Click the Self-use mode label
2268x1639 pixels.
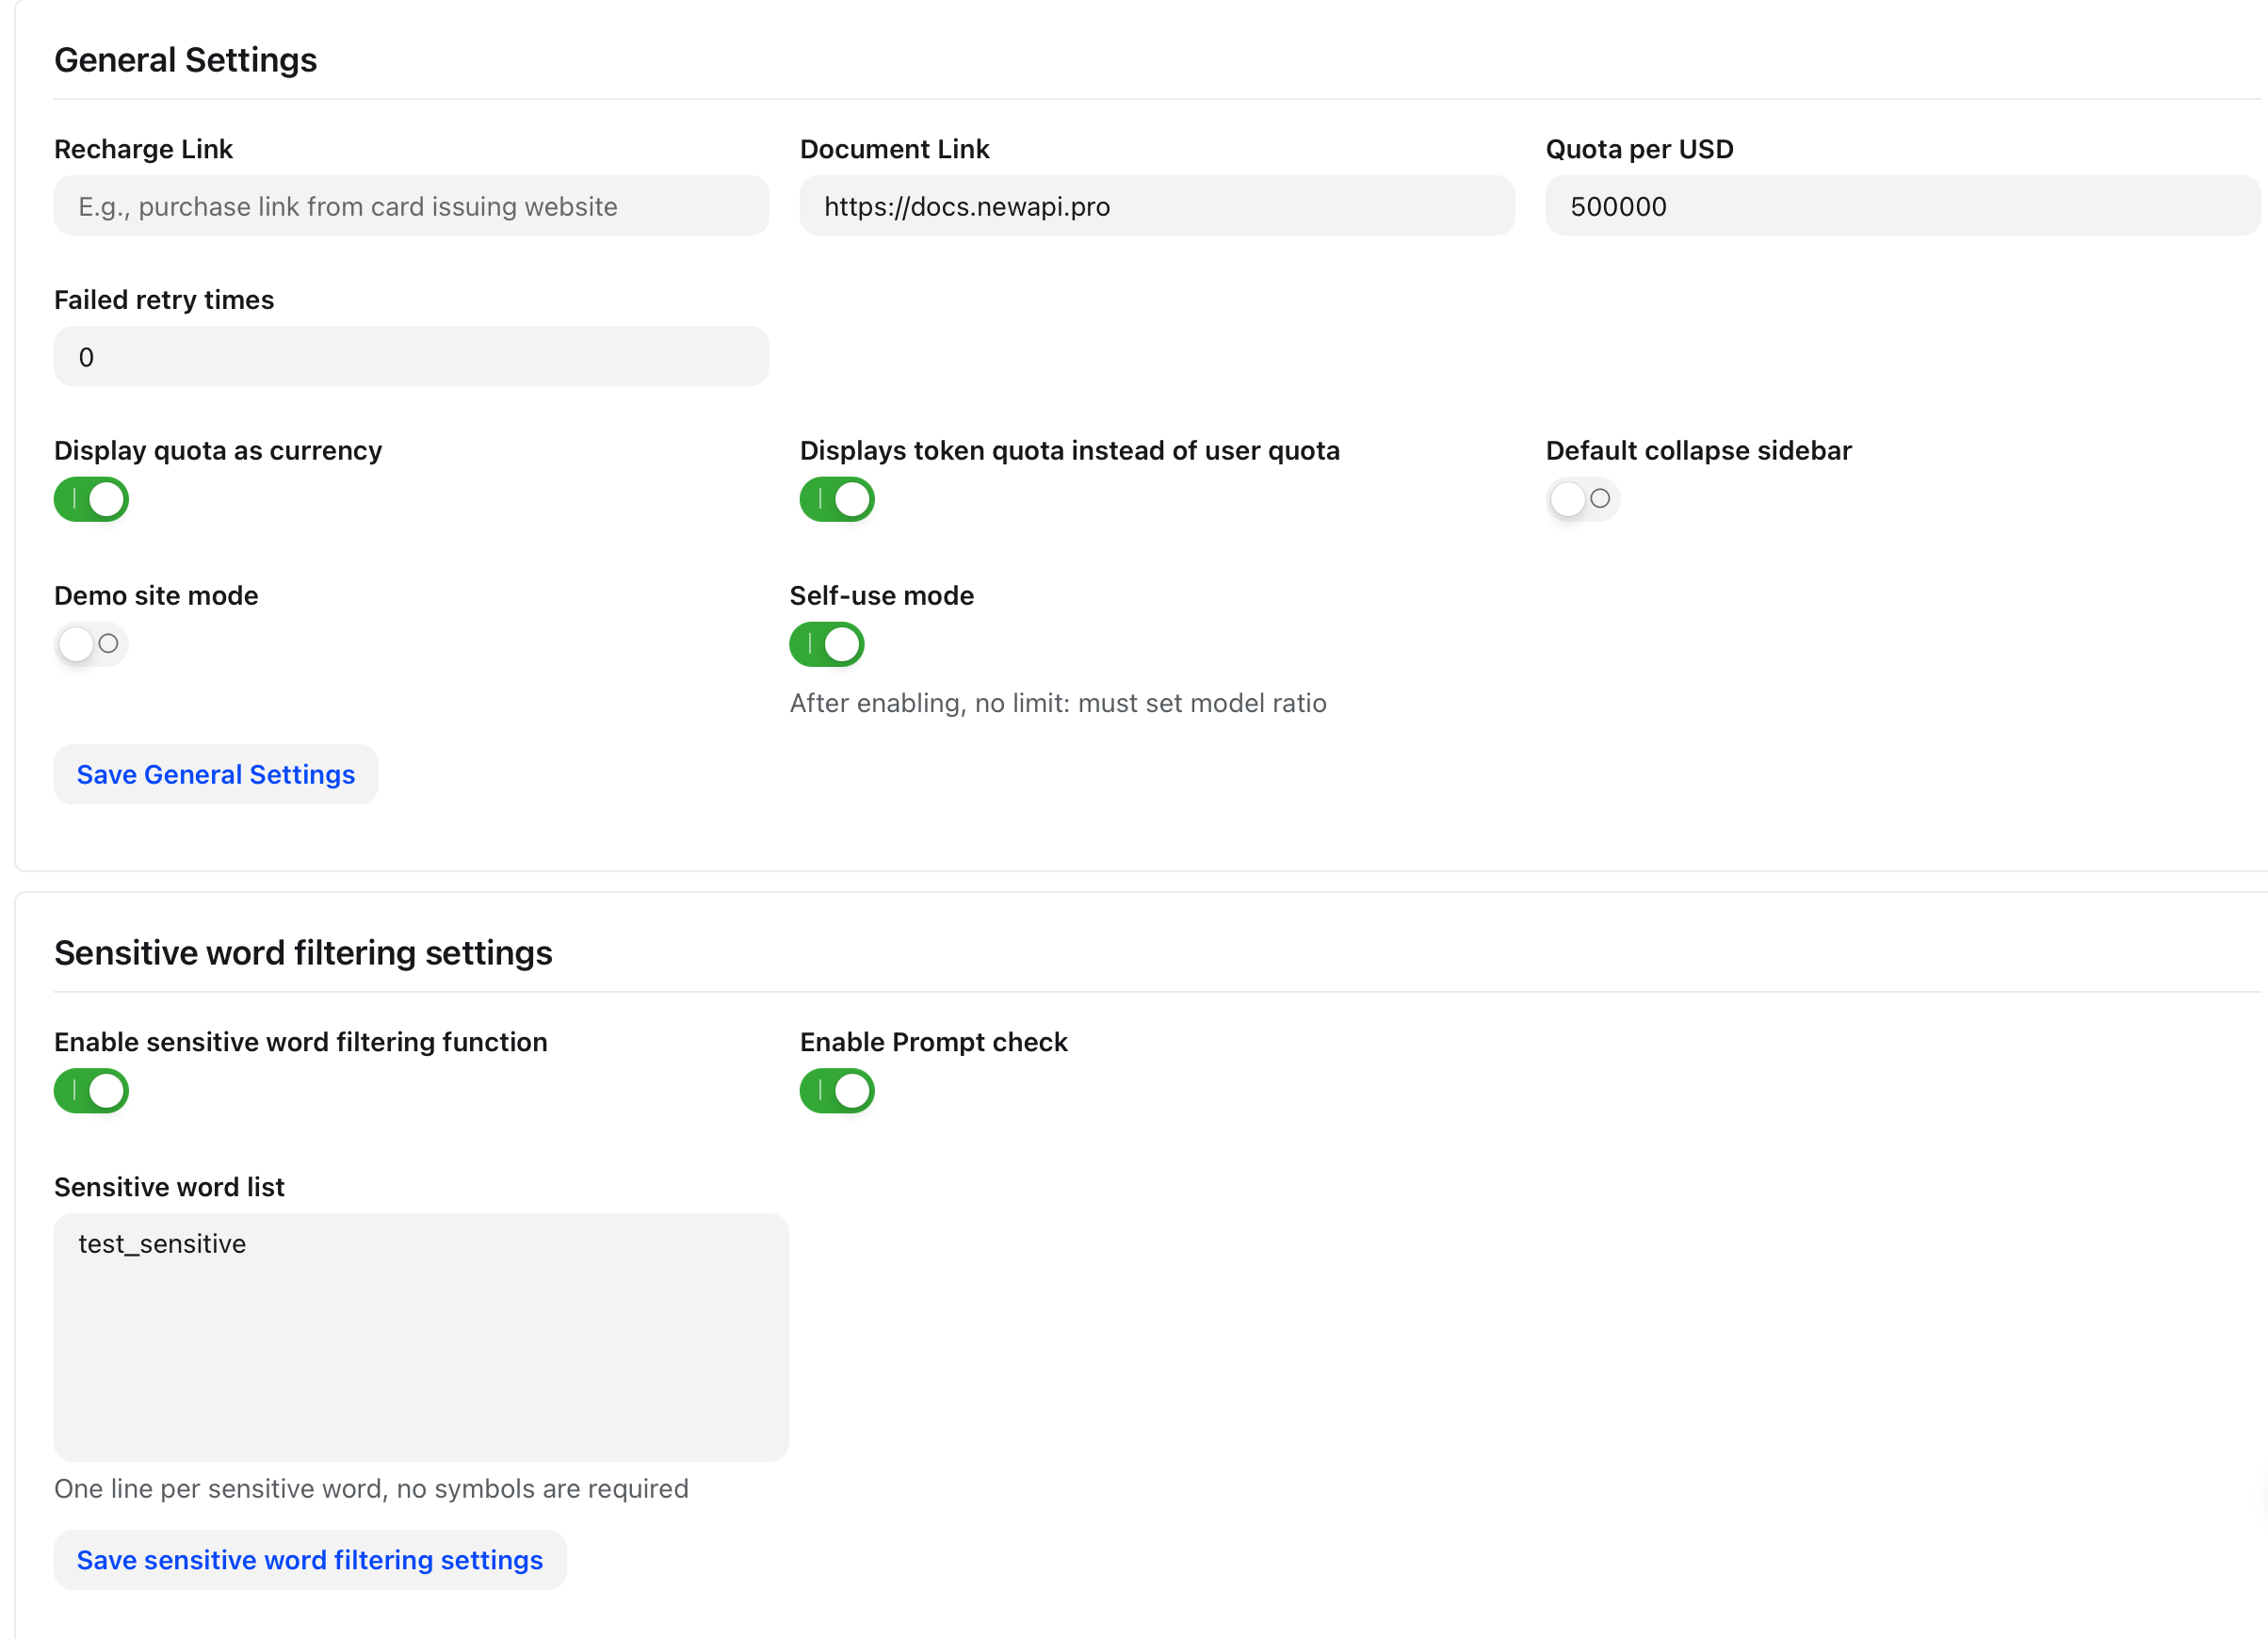tap(882, 596)
